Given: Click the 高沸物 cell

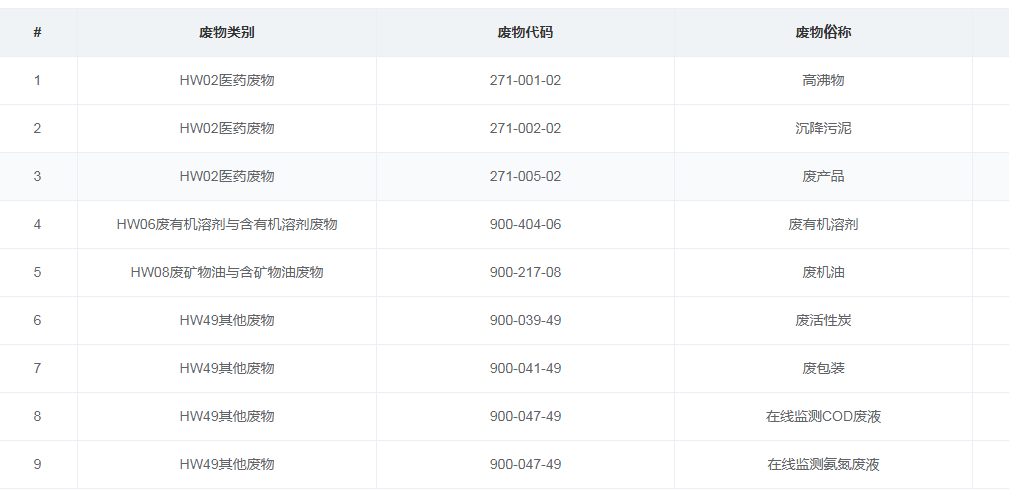Looking at the screenshot, I should pyautogui.click(x=823, y=80).
